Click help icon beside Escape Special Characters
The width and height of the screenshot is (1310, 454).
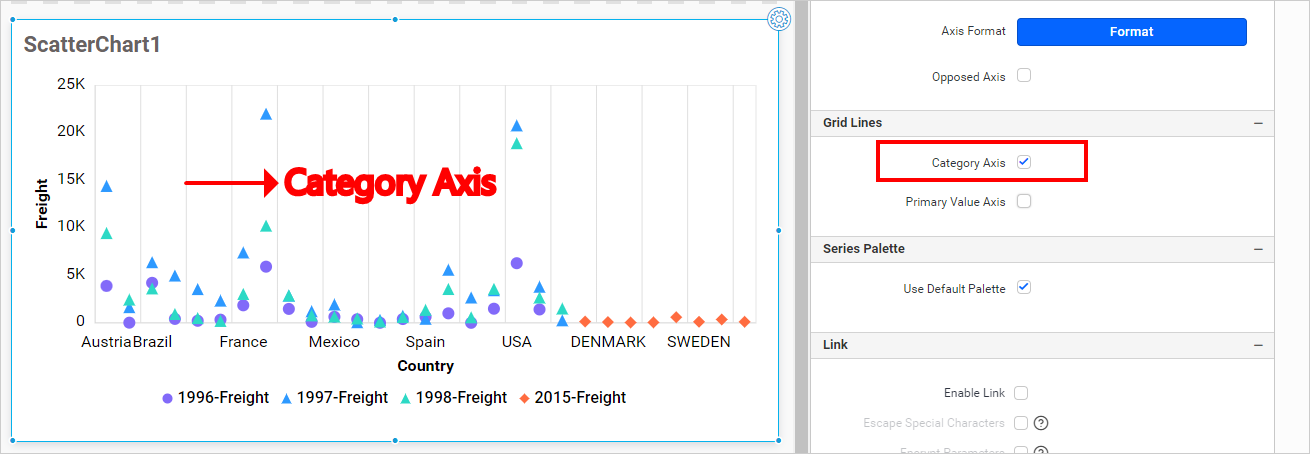[x=1040, y=423]
